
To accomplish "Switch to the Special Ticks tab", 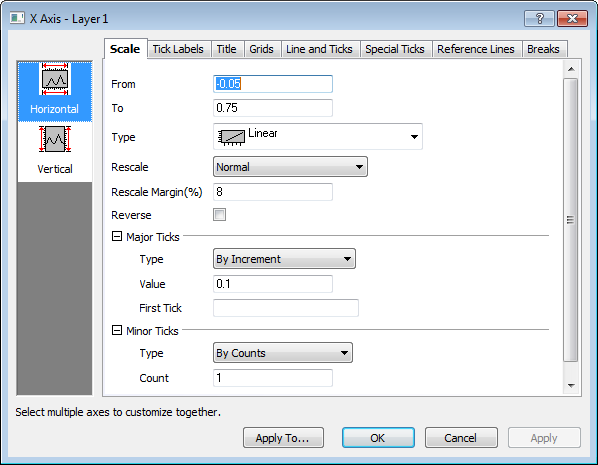I will pyautogui.click(x=395, y=49).
